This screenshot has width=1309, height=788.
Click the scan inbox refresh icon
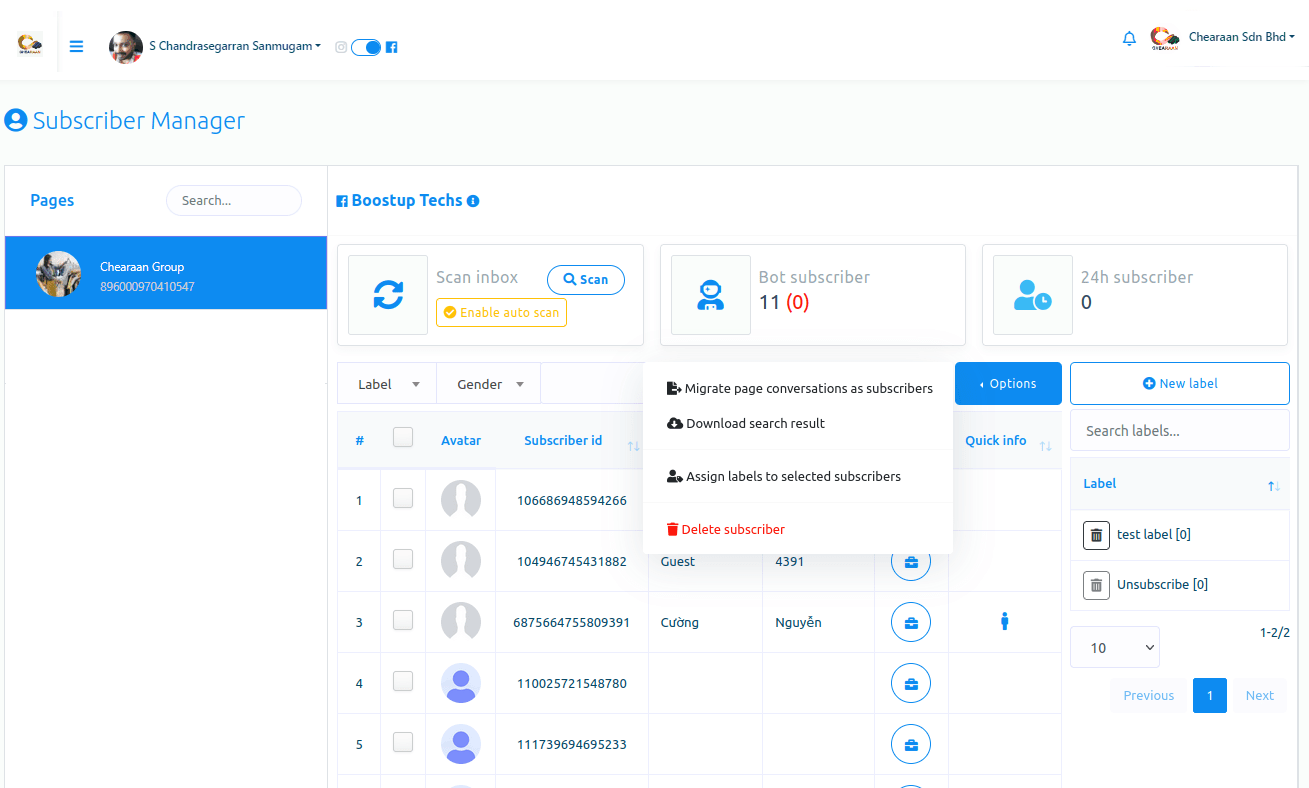point(388,294)
